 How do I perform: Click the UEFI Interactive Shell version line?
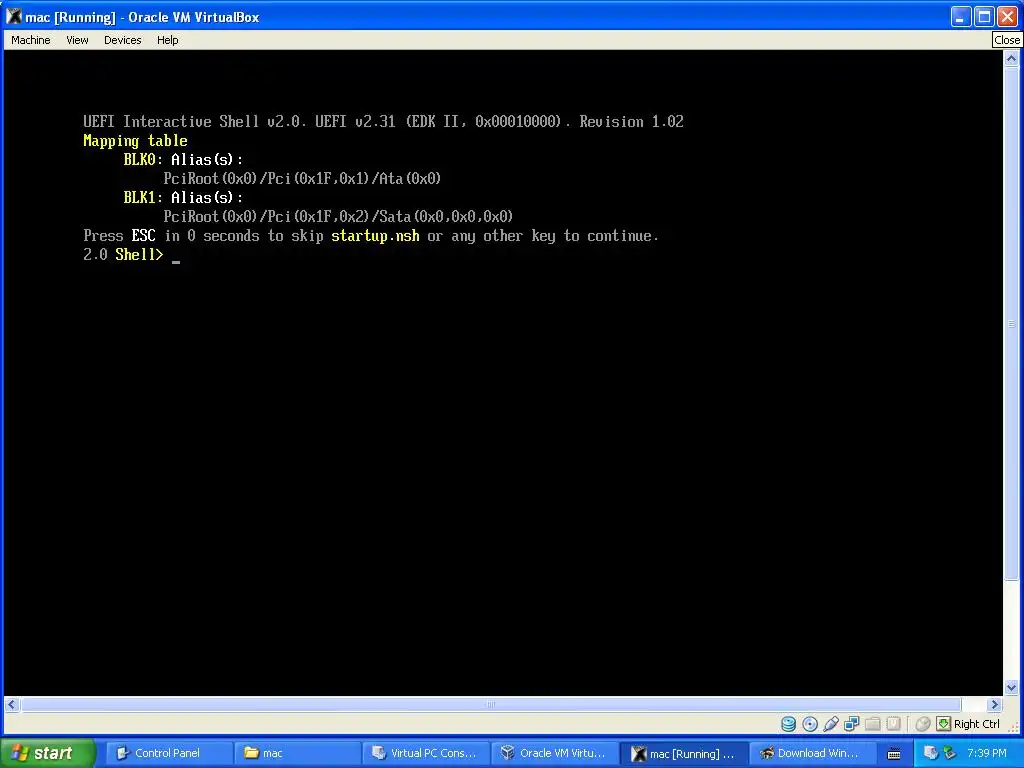[383, 121]
